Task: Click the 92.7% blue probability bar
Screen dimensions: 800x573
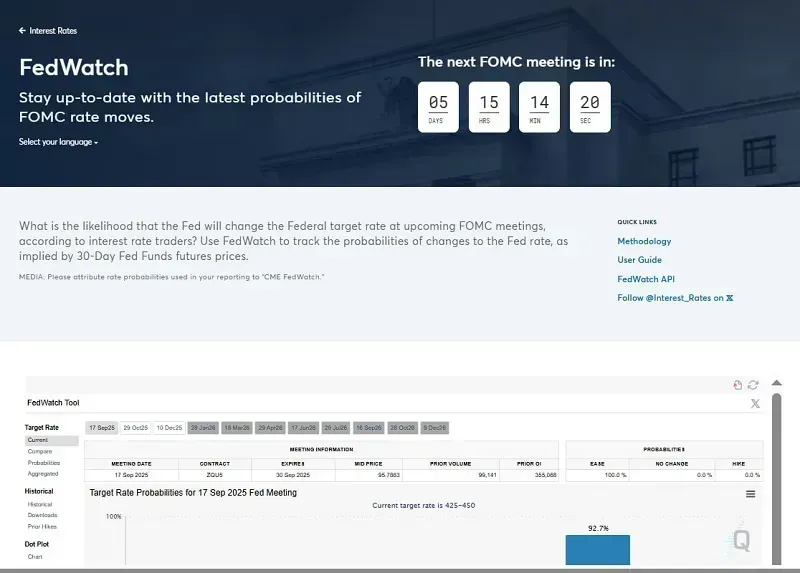Action: point(598,549)
